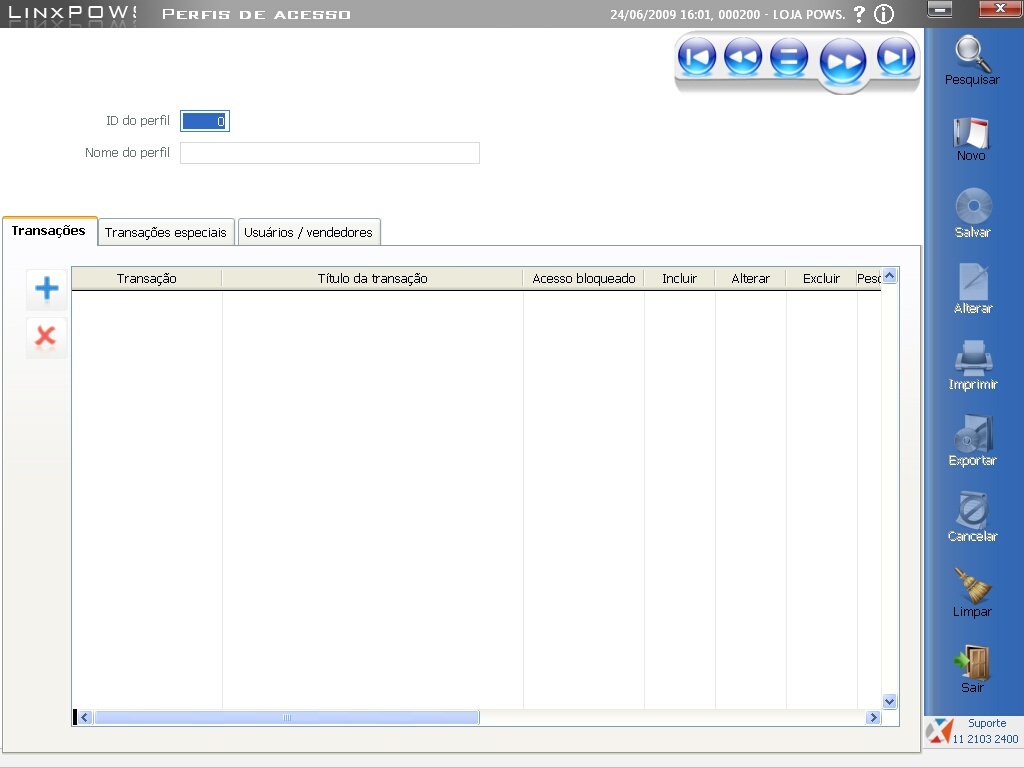This screenshot has width=1024, height=768.
Task: Click the Alterar edit icon in sidebar
Action: pyautogui.click(x=973, y=289)
